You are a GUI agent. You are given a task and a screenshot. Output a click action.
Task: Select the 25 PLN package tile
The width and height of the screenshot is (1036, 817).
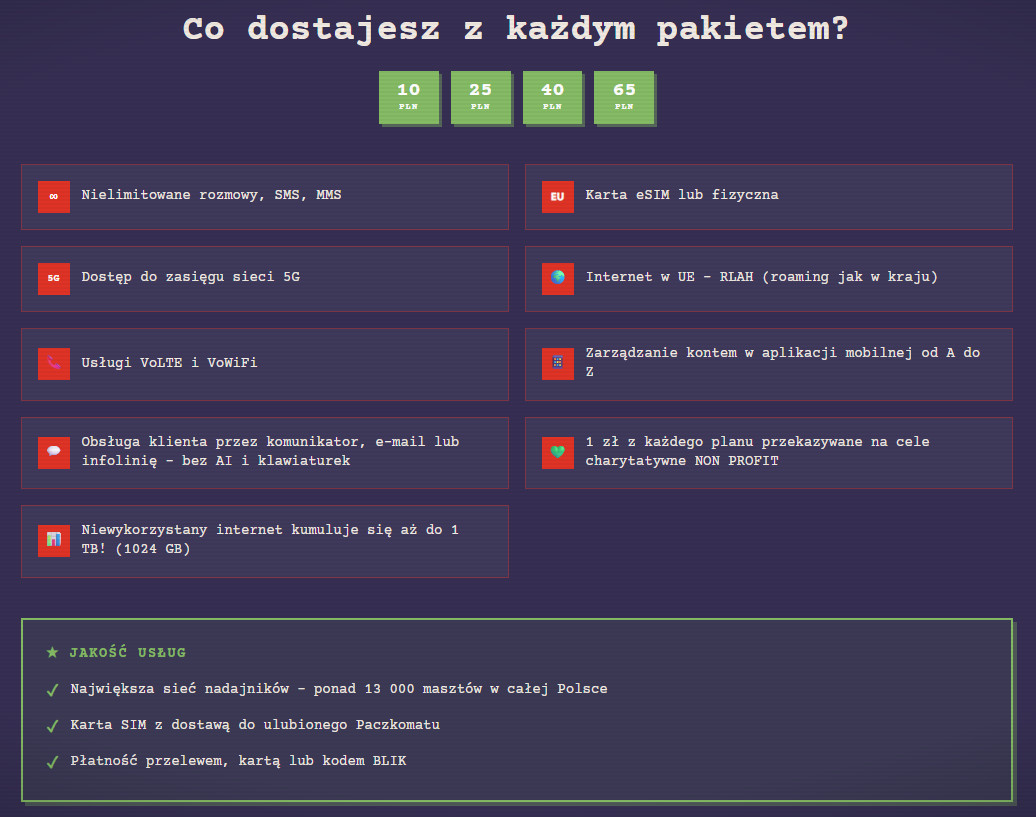click(481, 97)
